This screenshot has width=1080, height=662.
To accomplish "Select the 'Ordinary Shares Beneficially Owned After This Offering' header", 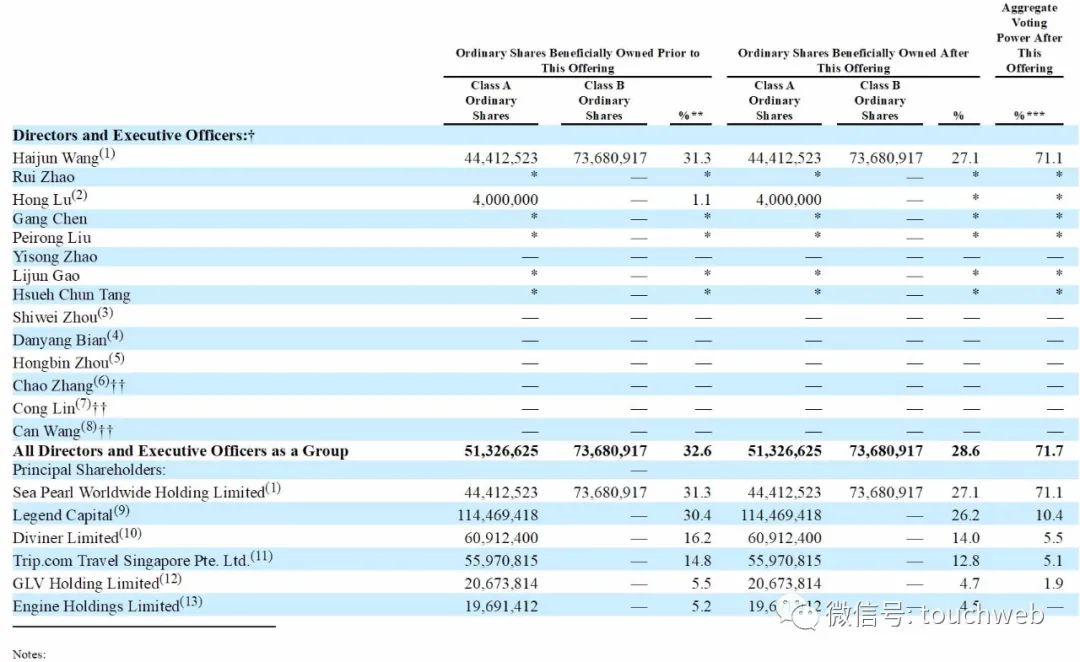I will click(853, 60).
